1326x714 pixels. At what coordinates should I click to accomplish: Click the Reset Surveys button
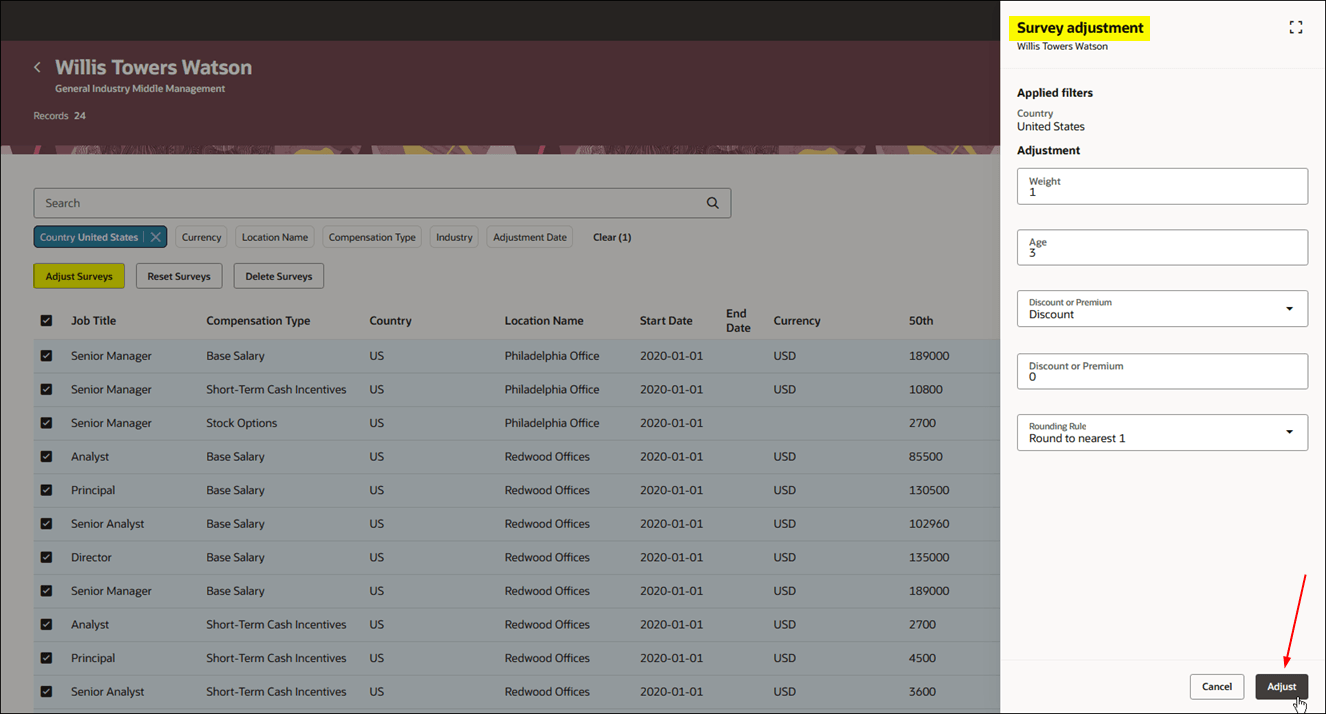point(179,276)
